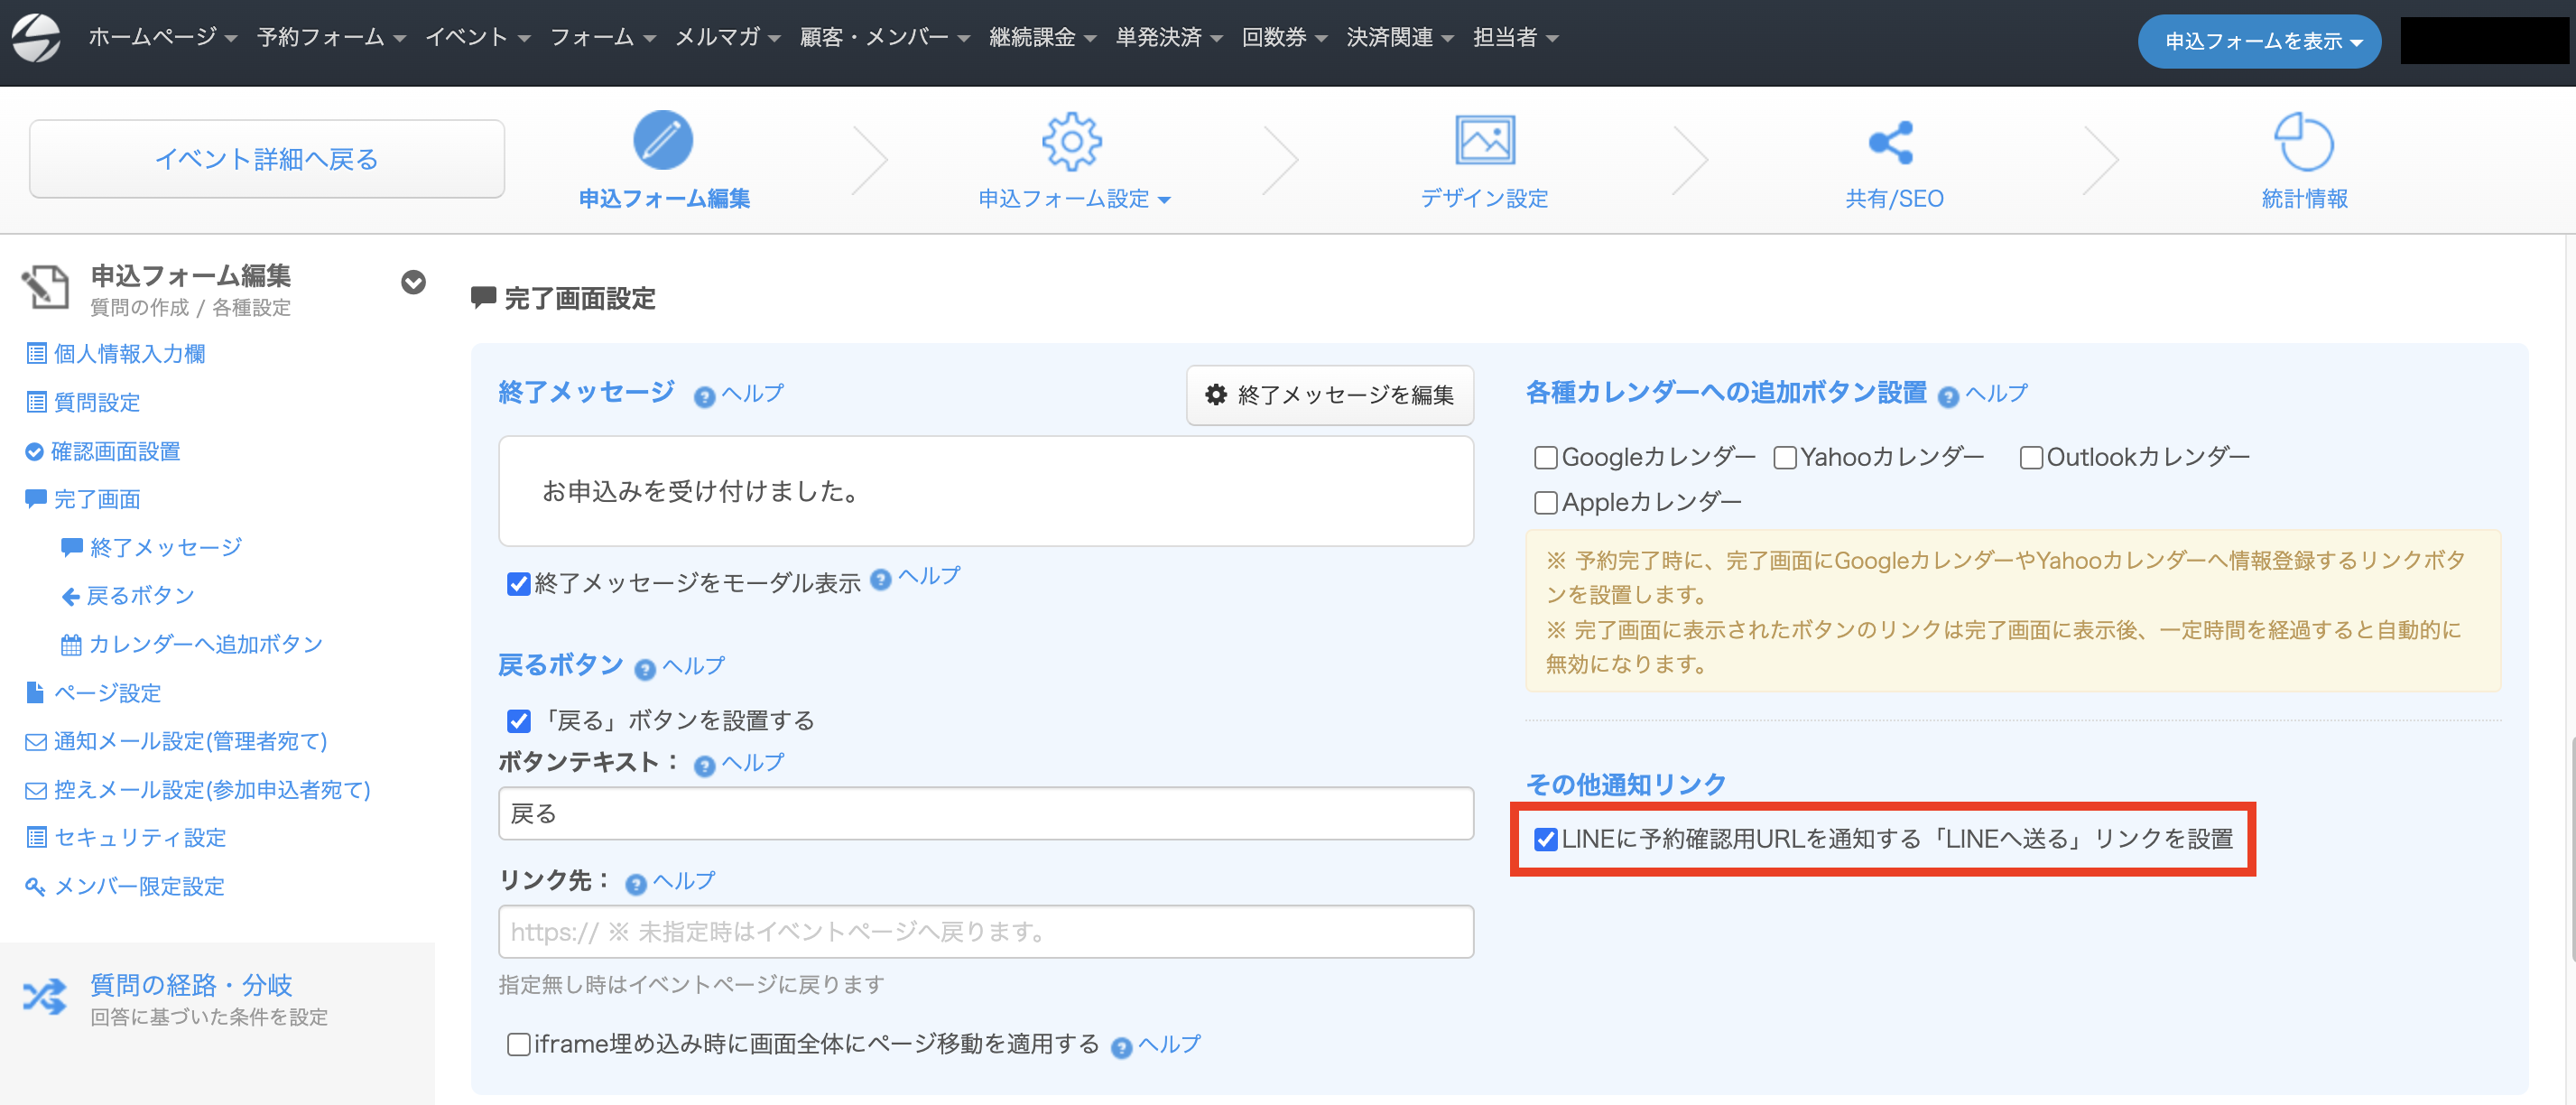
Task: Uncheck 「戻る」ボタンを設置する checkbox
Action: [x=518, y=721]
